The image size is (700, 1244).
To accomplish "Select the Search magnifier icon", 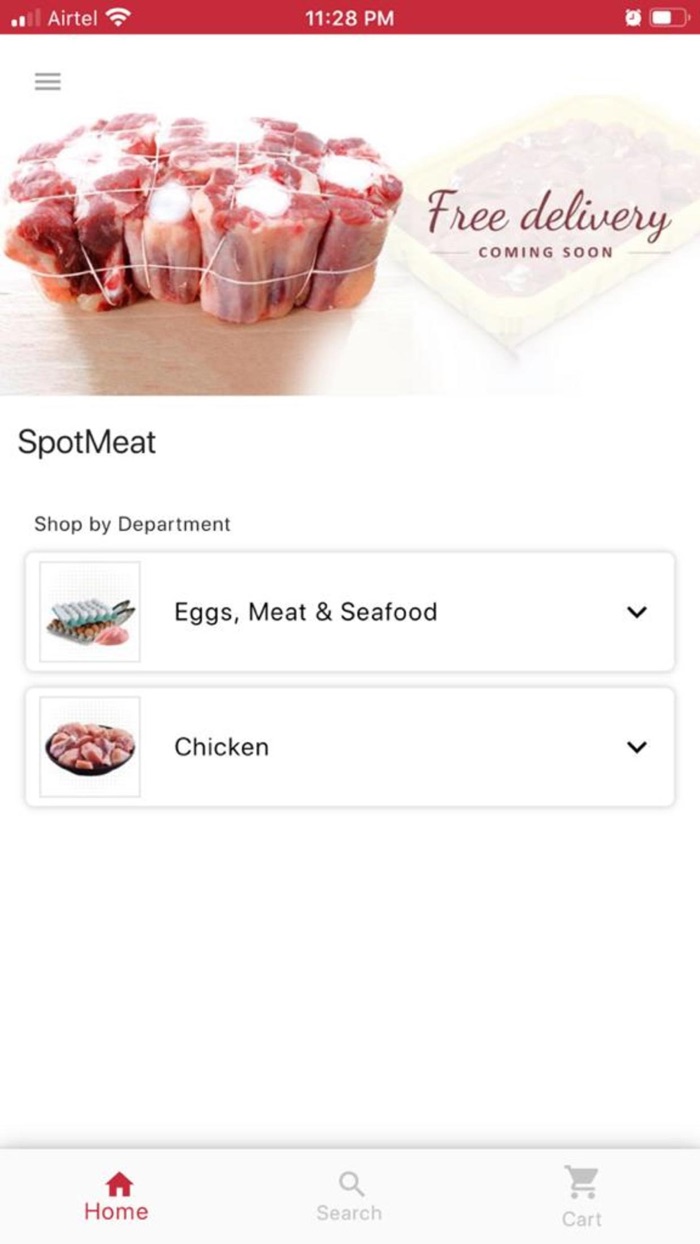I will click(x=350, y=1183).
